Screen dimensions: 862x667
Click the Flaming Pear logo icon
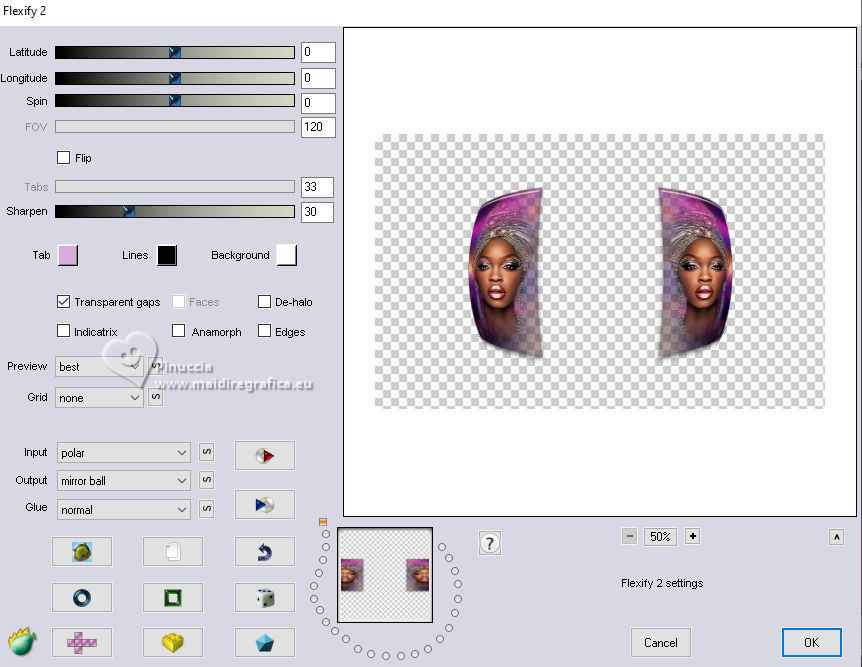point(22,641)
